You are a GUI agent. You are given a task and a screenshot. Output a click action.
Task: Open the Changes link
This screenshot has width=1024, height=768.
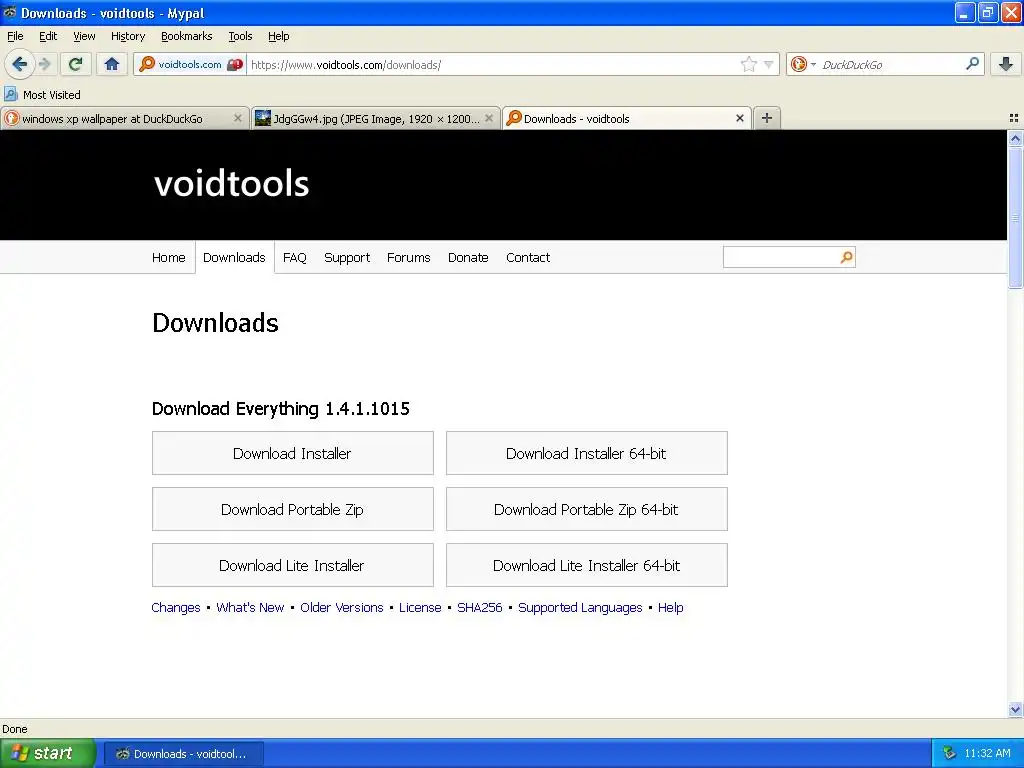point(176,607)
